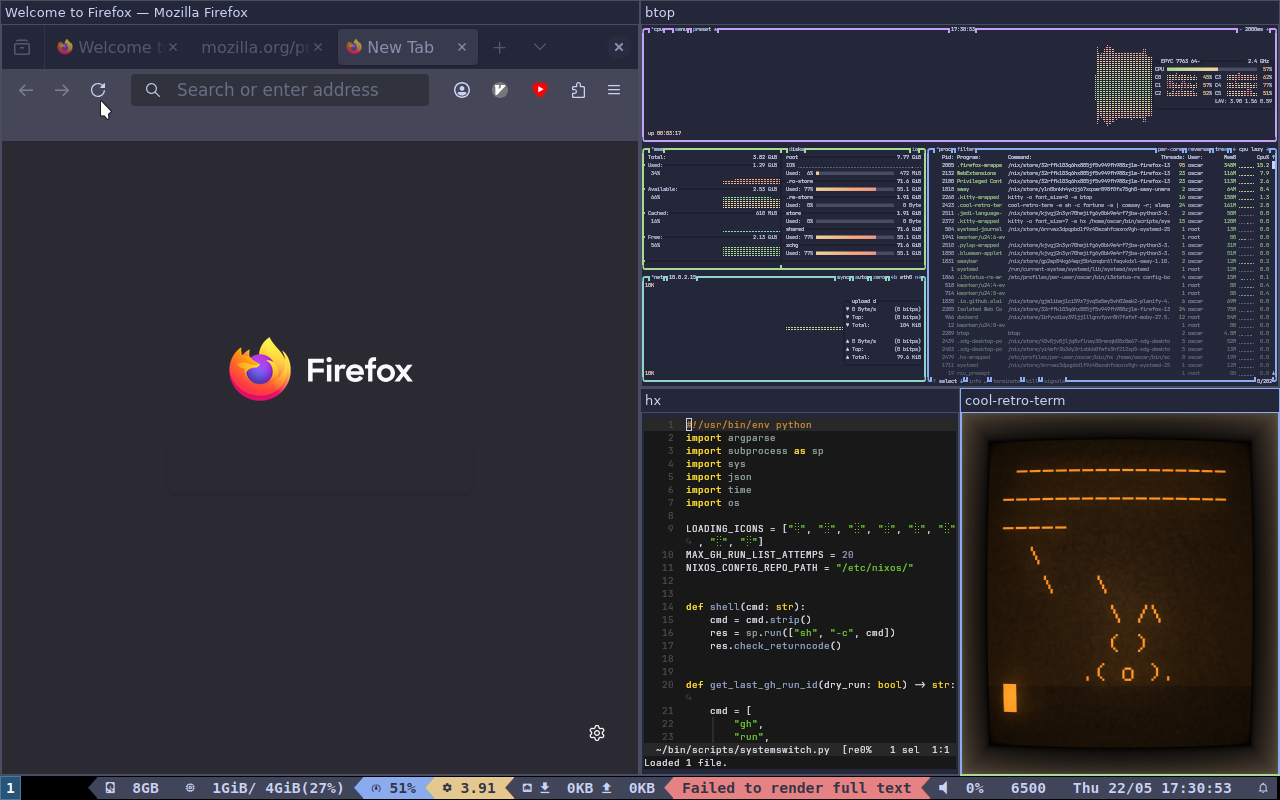Click the Firefox logo on new tab page
1280x800 pixels.
(x=321, y=370)
